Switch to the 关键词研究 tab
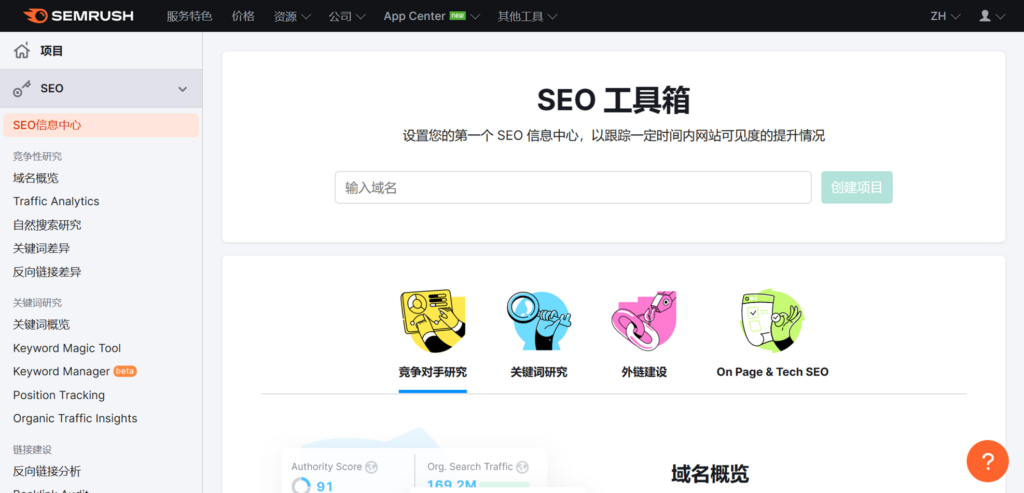Image resolution: width=1024 pixels, height=493 pixels. point(539,372)
